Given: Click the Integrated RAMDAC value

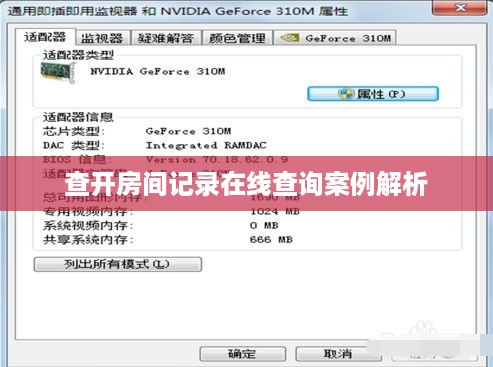Looking at the screenshot, I should (206, 145).
